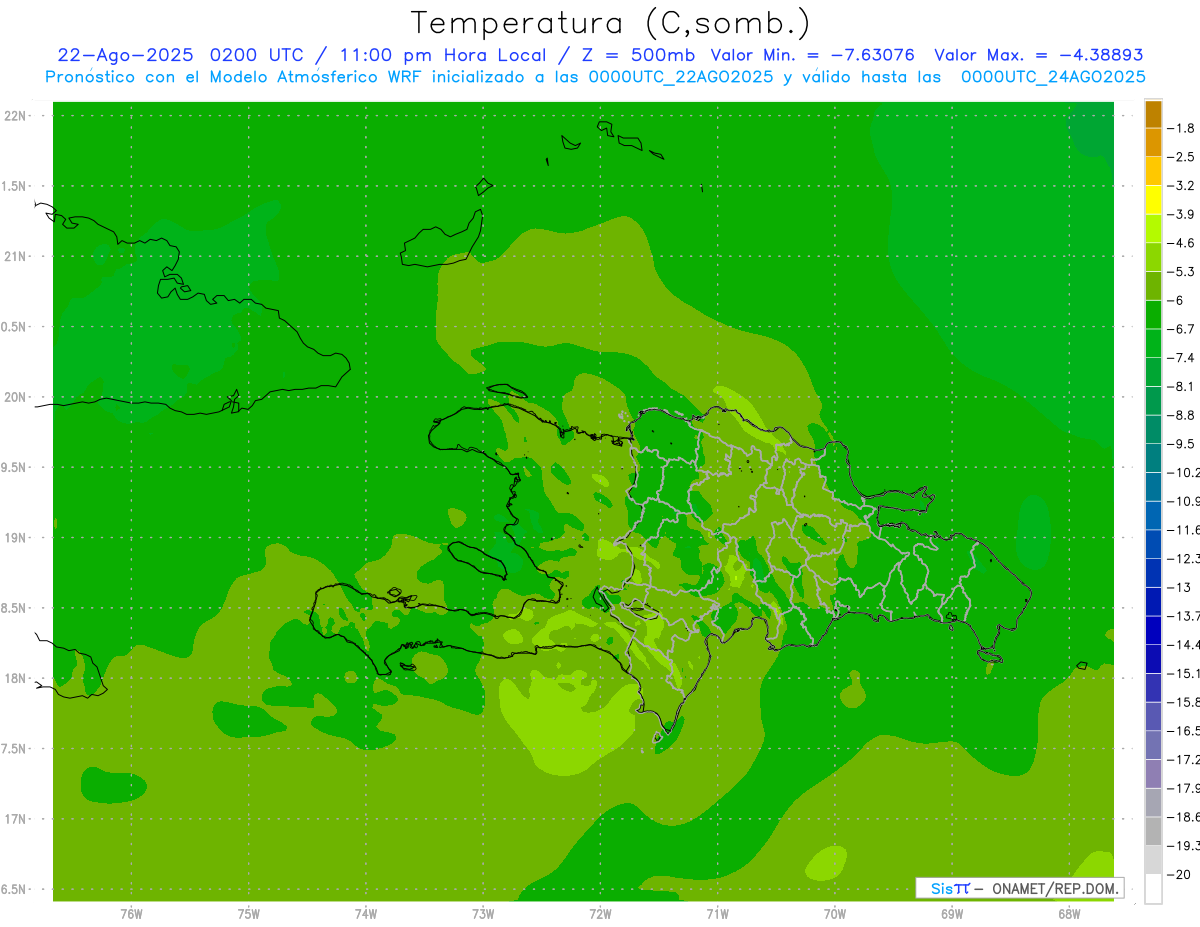1200x927 pixels.
Task: Pick navy swatch between -13.7 and -14.4
Action: [x=1153, y=630]
